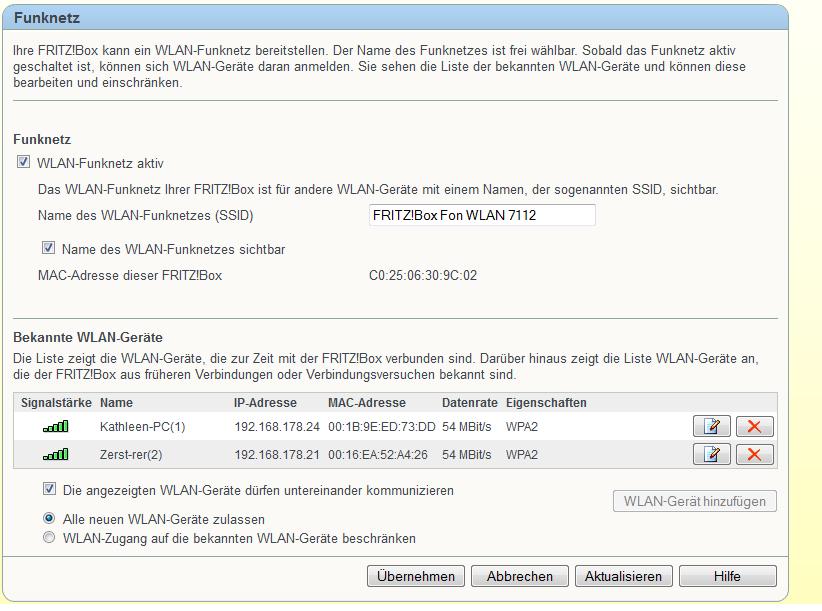This screenshot has width=822, height=611.
Task: Click the FRITZ!Box MAC address C0:25:06:30:9C:02
Action: [423, 275]
